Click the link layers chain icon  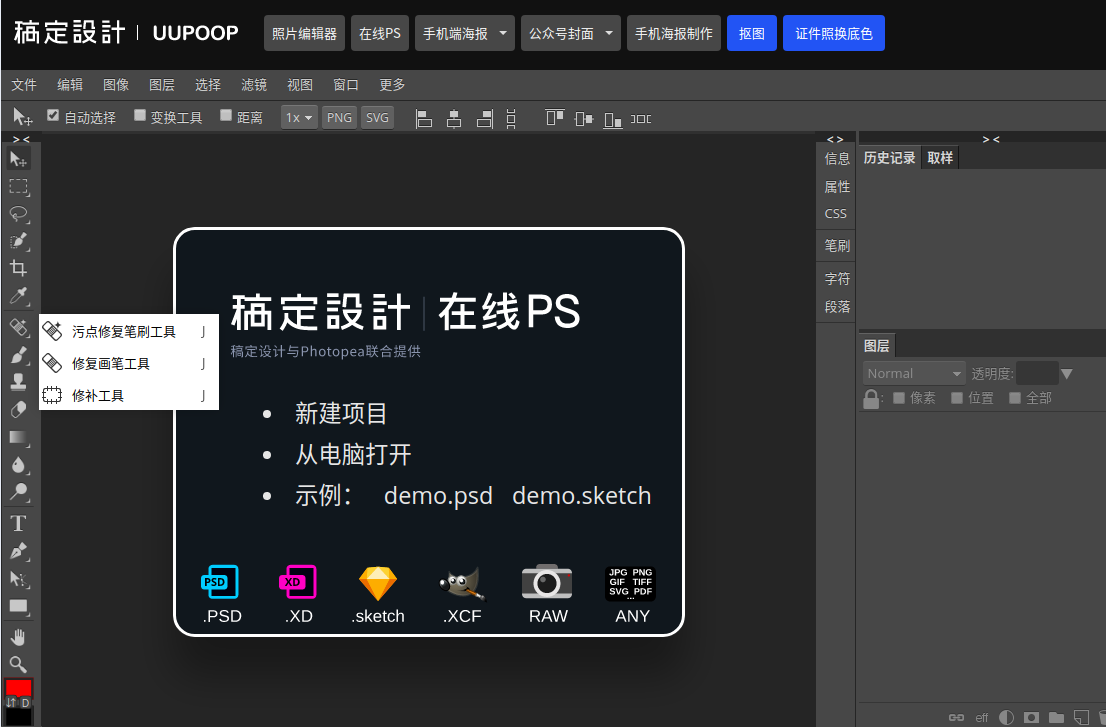click(956, 717)
